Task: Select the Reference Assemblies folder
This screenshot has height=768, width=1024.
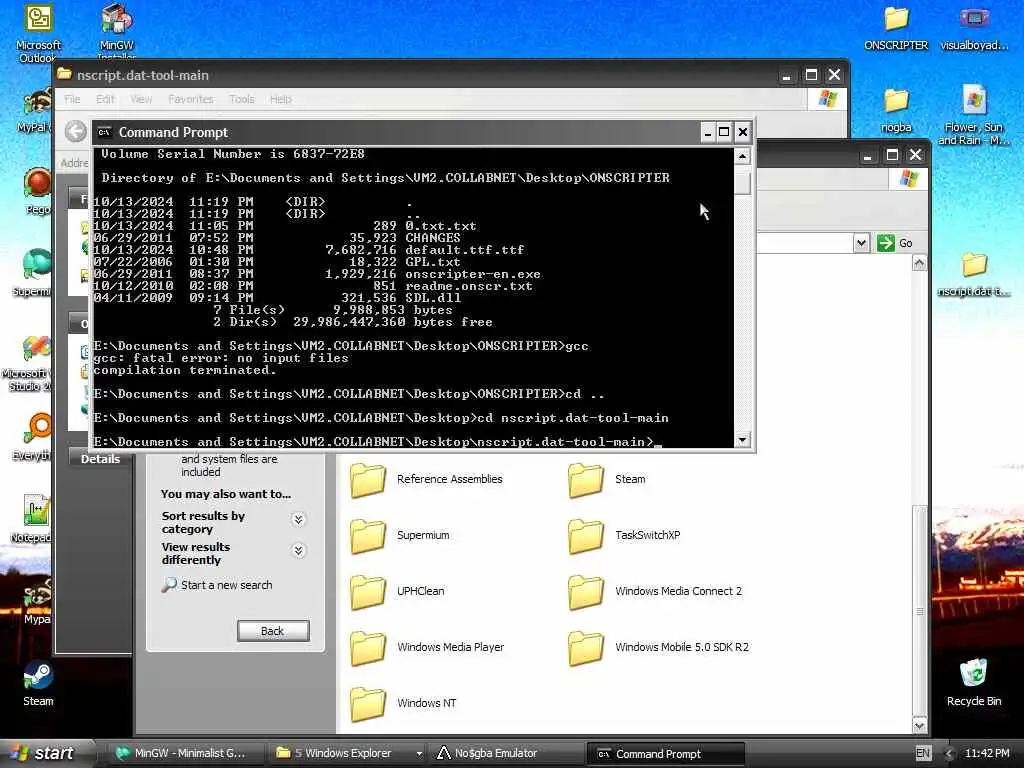Action: pos(426,479)
